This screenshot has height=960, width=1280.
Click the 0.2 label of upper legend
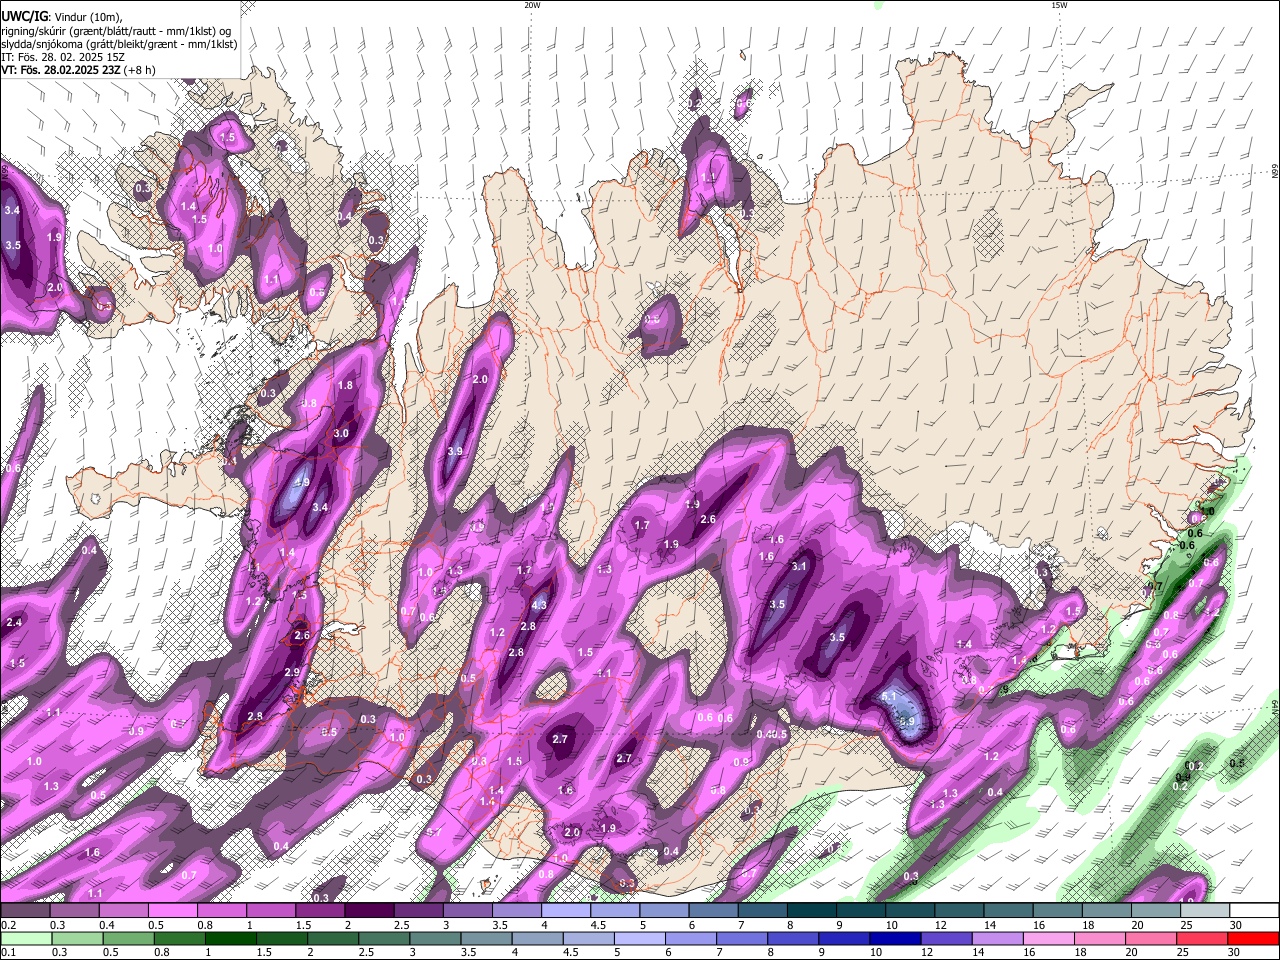(8, 925)
